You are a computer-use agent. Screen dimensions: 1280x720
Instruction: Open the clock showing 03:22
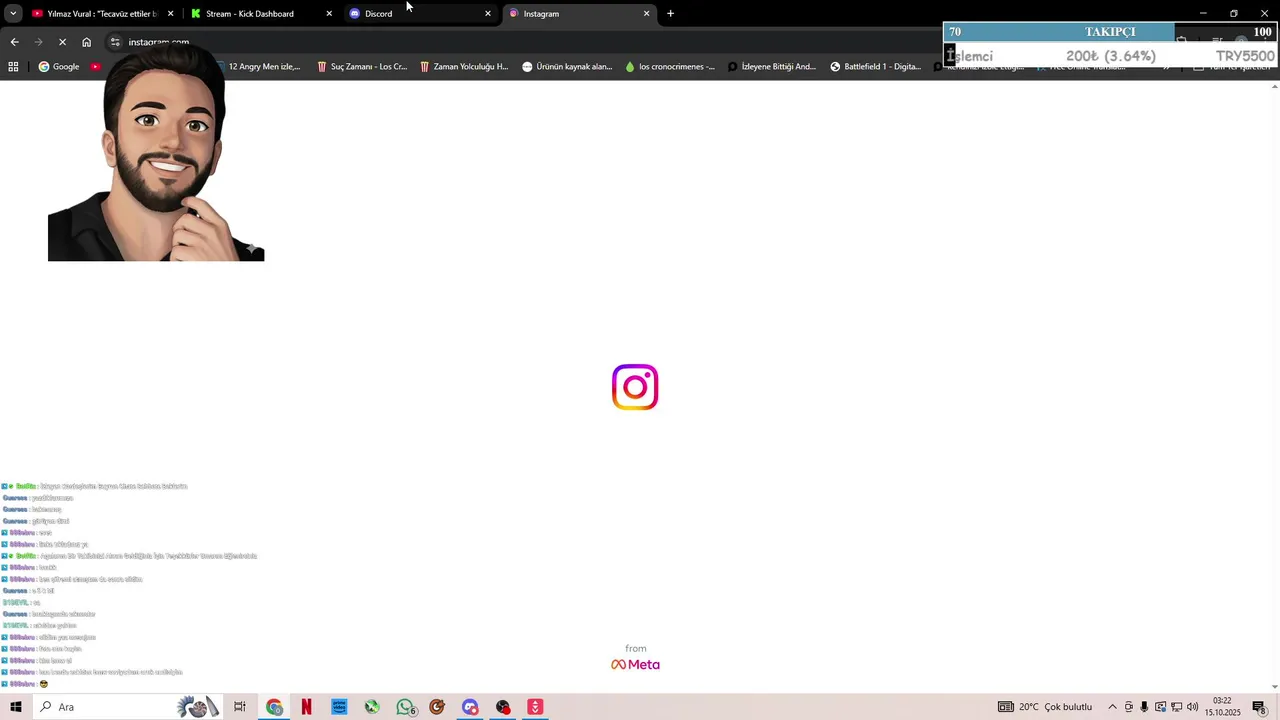(x=1222, y=707)
